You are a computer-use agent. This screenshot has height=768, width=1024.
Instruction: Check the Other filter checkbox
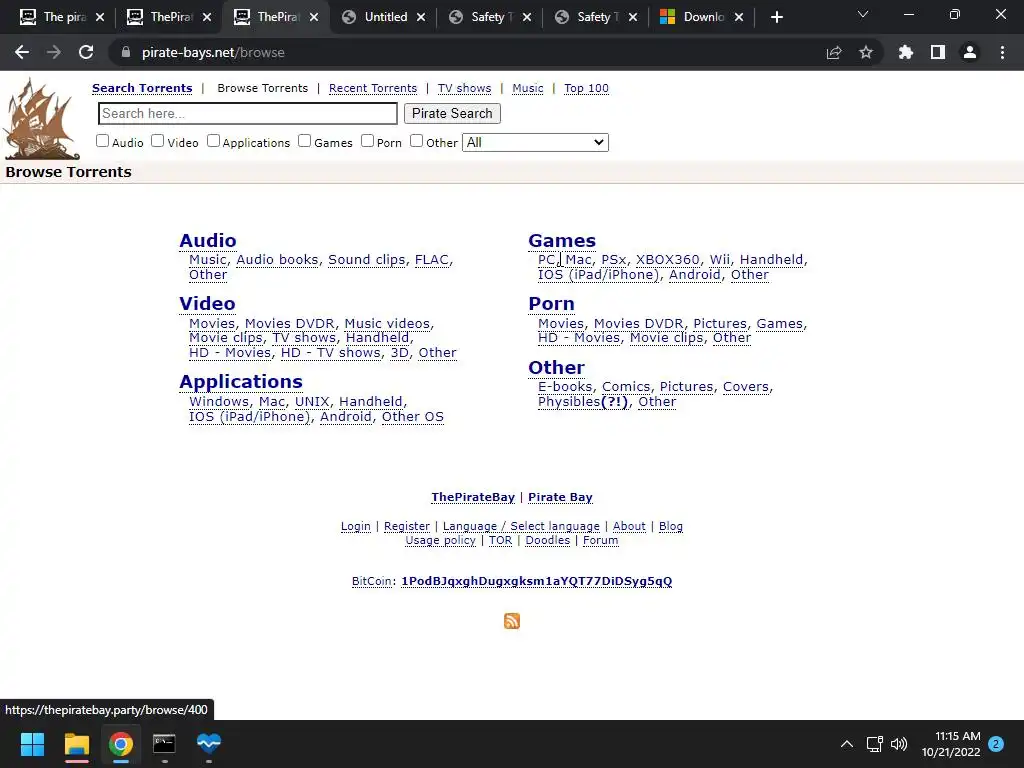click(417, 140)
